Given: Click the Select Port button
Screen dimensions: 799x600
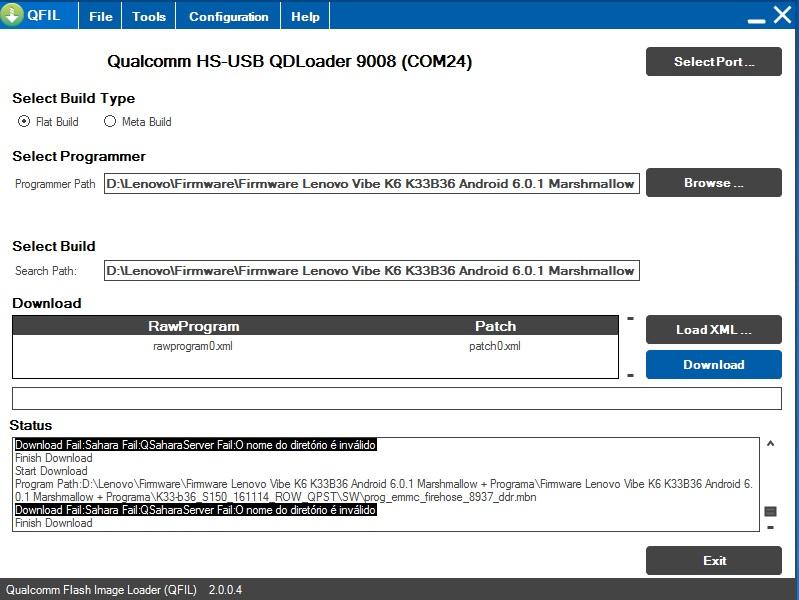Looking at the screenshot, I should [713, 62].
